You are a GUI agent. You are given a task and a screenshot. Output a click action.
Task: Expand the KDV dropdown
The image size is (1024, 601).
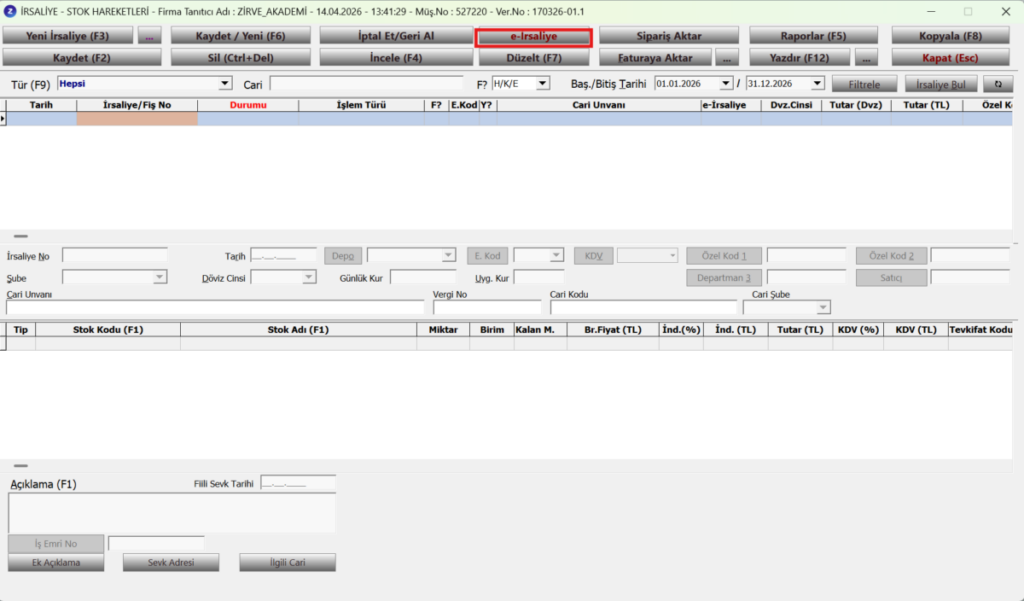click(x=672, y=255)
